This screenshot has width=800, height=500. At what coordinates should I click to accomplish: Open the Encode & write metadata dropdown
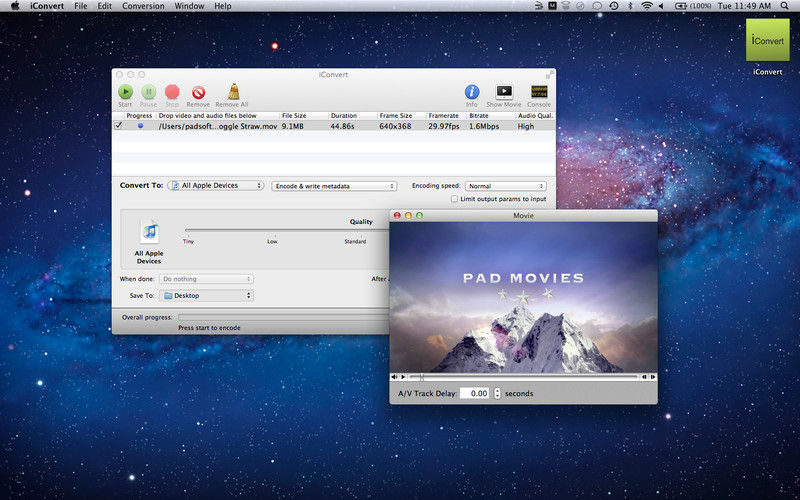(334, 186)
